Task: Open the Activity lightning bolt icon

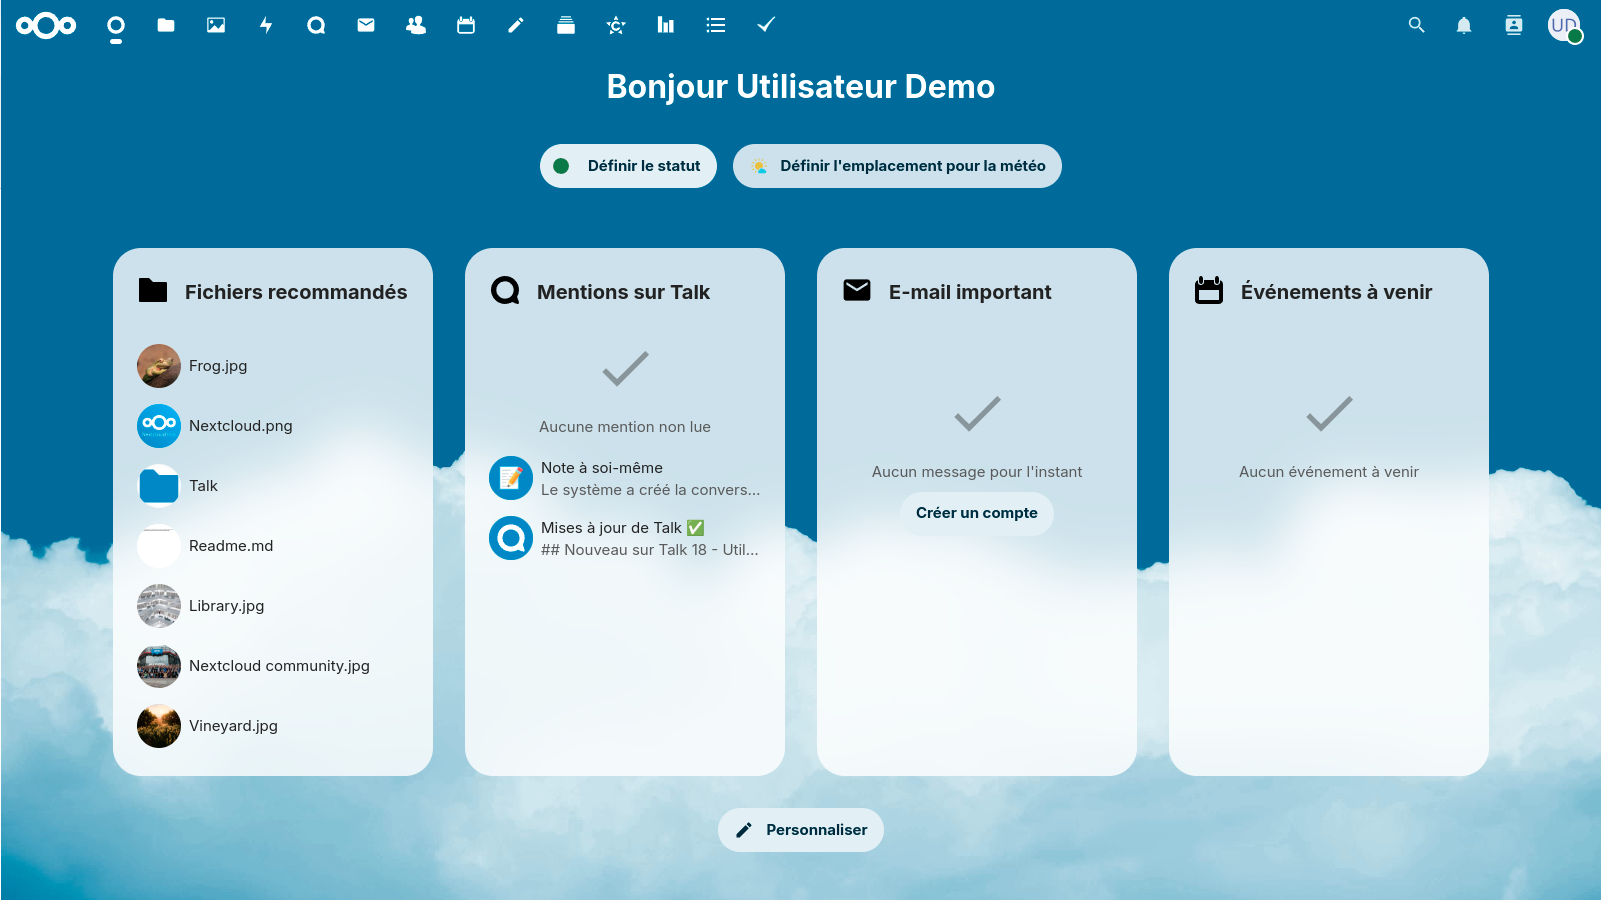Action: click(266, 26)
